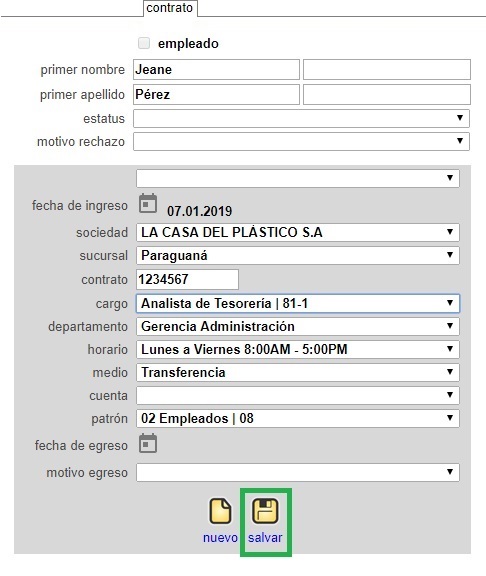Click the nuevo link text
Viewport: 486px width, 576px height.
pos(220,538)
